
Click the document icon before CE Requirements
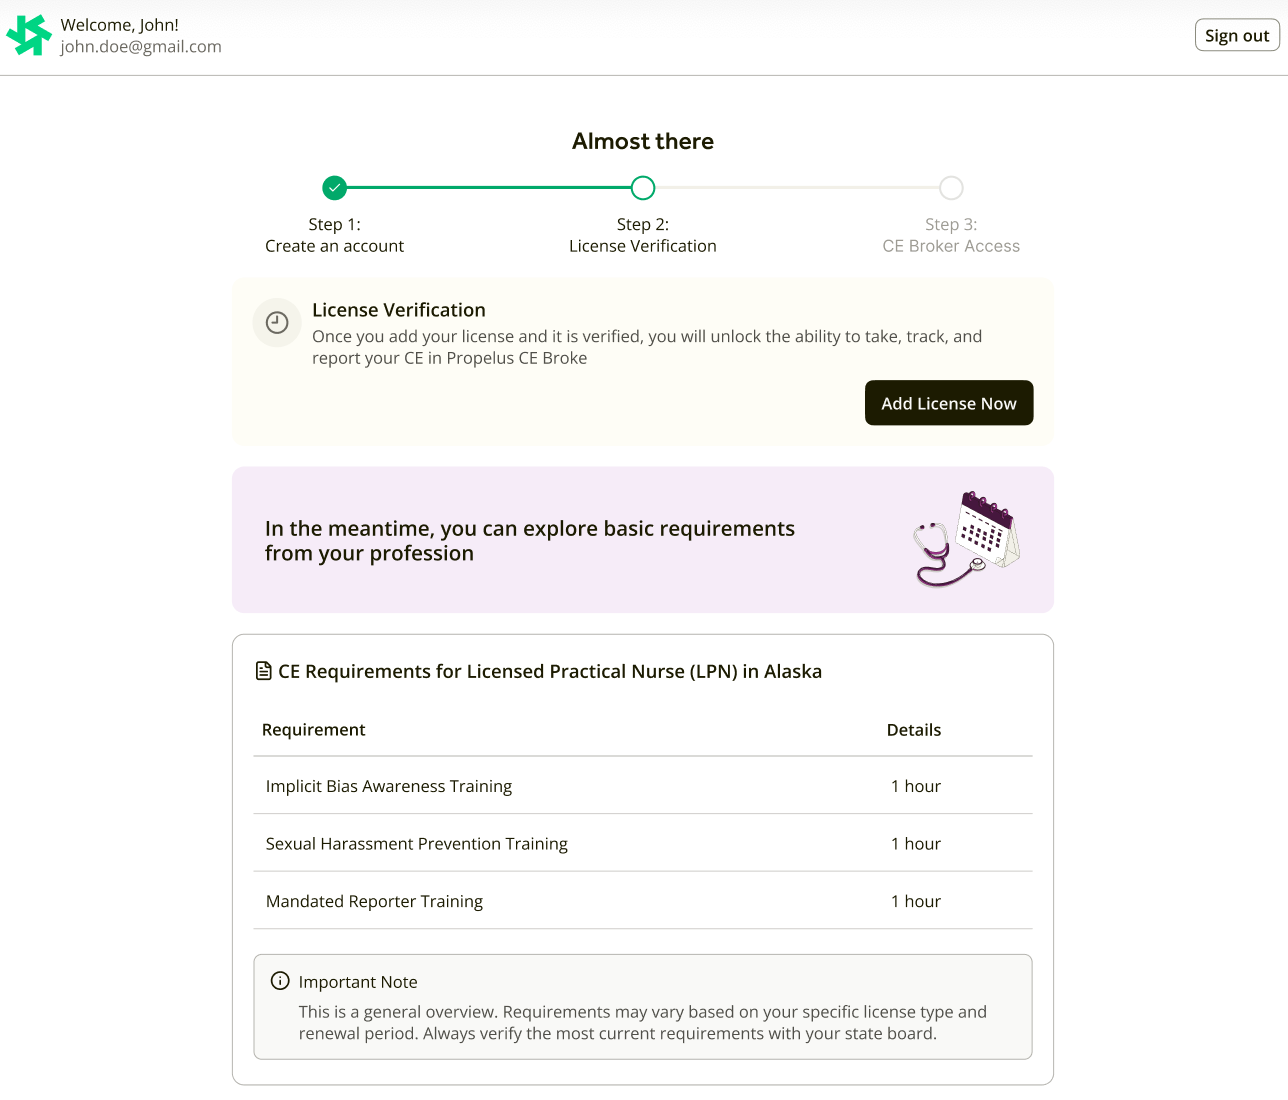264,671
